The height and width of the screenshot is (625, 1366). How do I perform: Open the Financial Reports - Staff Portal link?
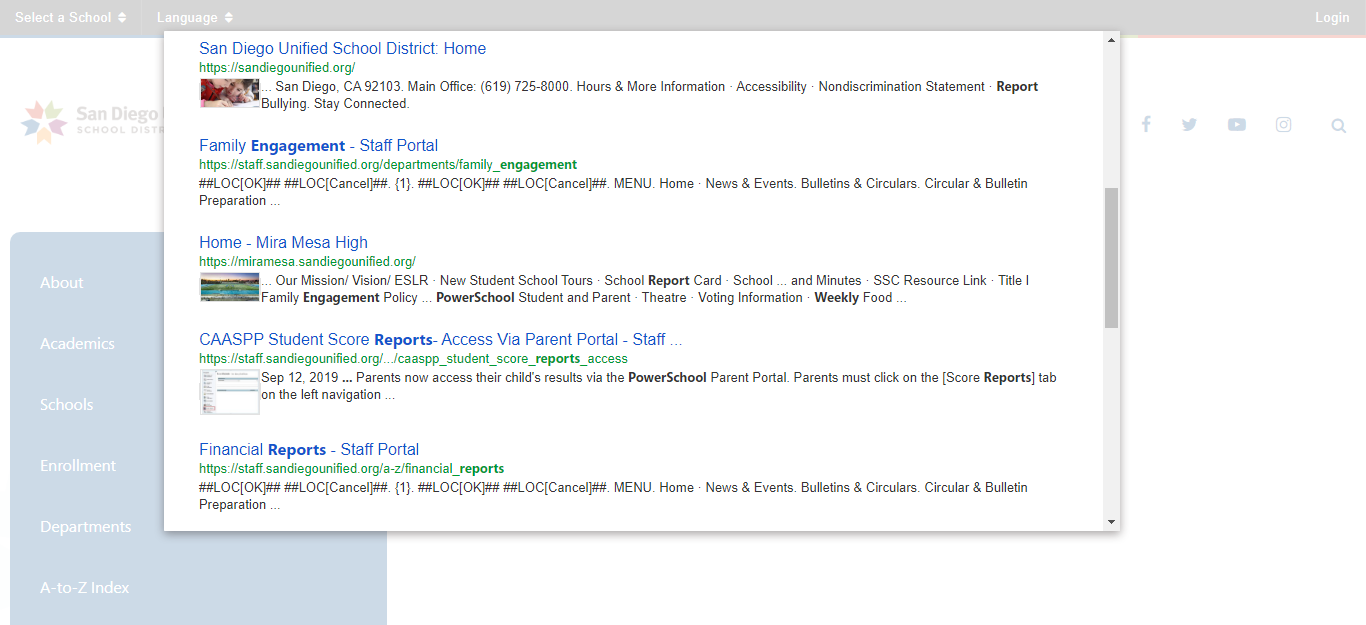(x=309, y=449)
